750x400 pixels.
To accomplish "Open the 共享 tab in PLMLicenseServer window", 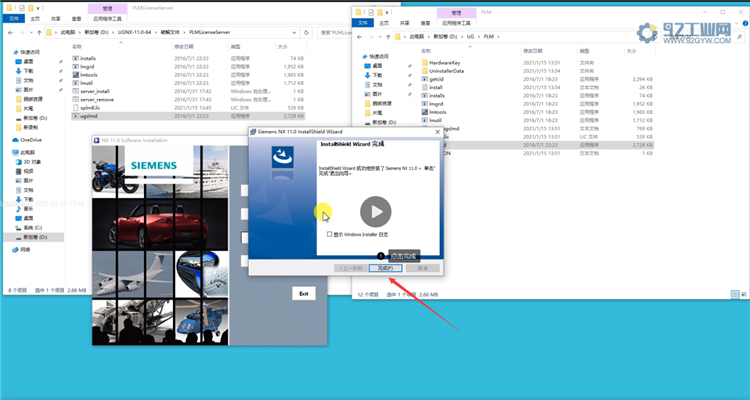I will (x=56, y=19).
